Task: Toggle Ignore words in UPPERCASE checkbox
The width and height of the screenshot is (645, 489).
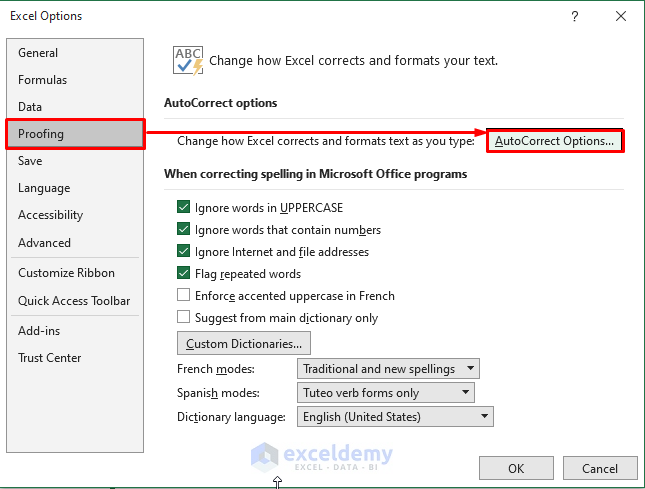Action: pyautogui.click(x=184, y=208)
